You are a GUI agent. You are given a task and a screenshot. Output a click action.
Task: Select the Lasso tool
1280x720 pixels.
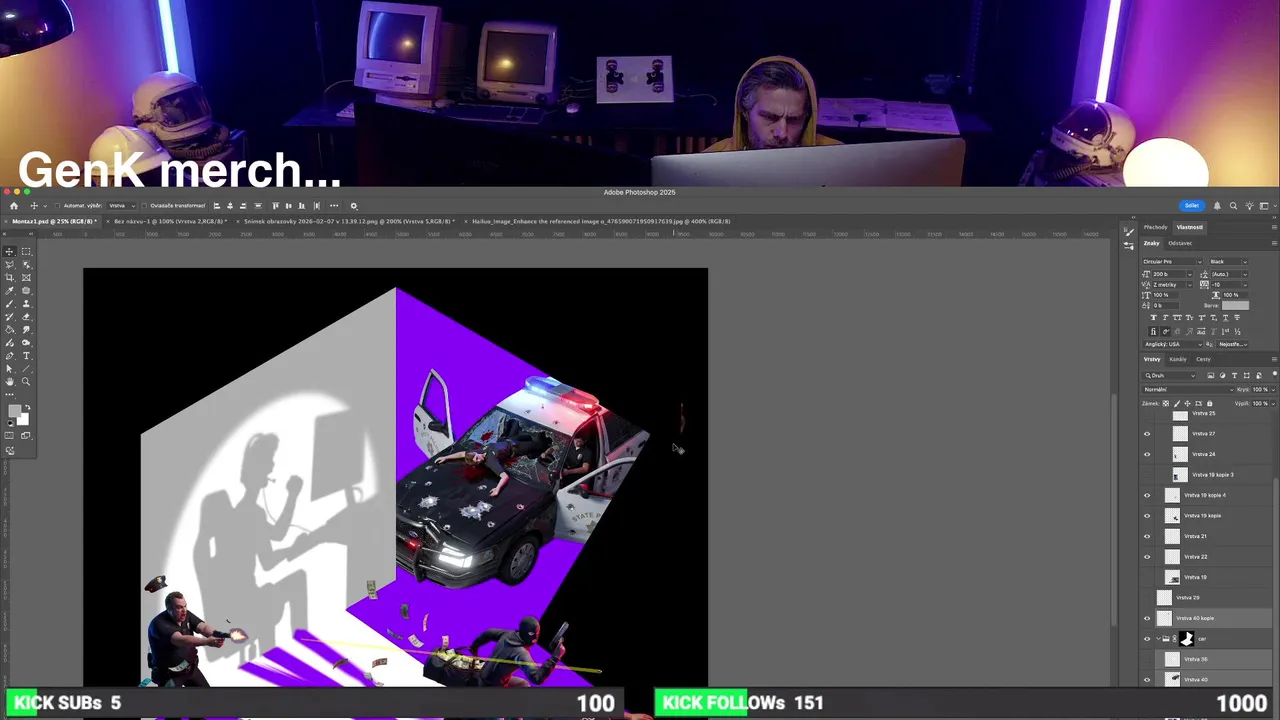click(9, 264)
